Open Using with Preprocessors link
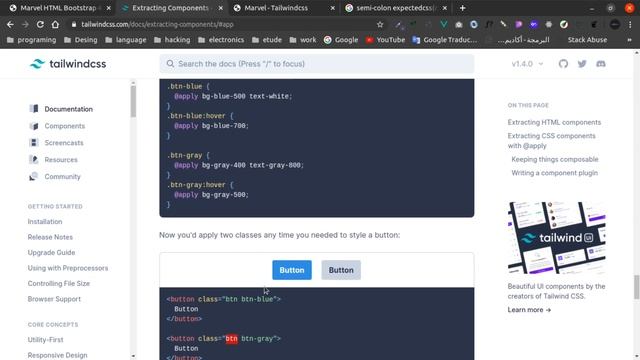 (x=68, y=268)
